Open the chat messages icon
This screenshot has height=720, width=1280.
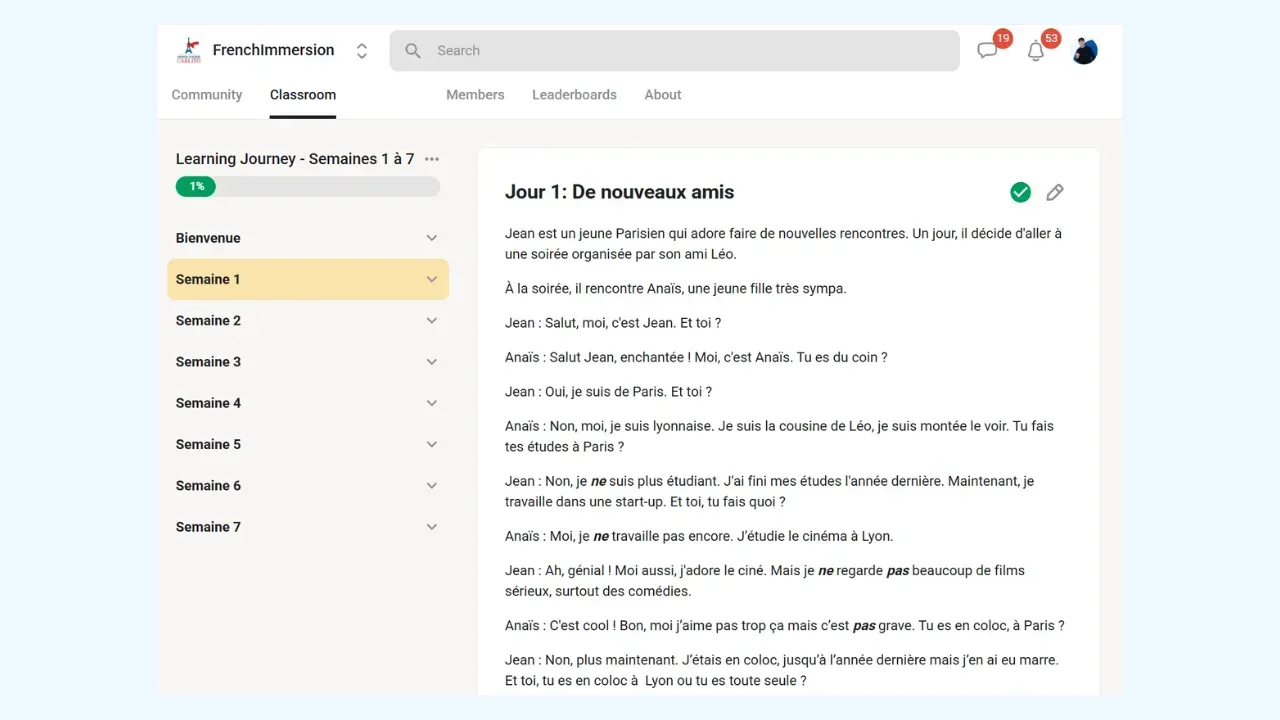(x=988, y=51)
